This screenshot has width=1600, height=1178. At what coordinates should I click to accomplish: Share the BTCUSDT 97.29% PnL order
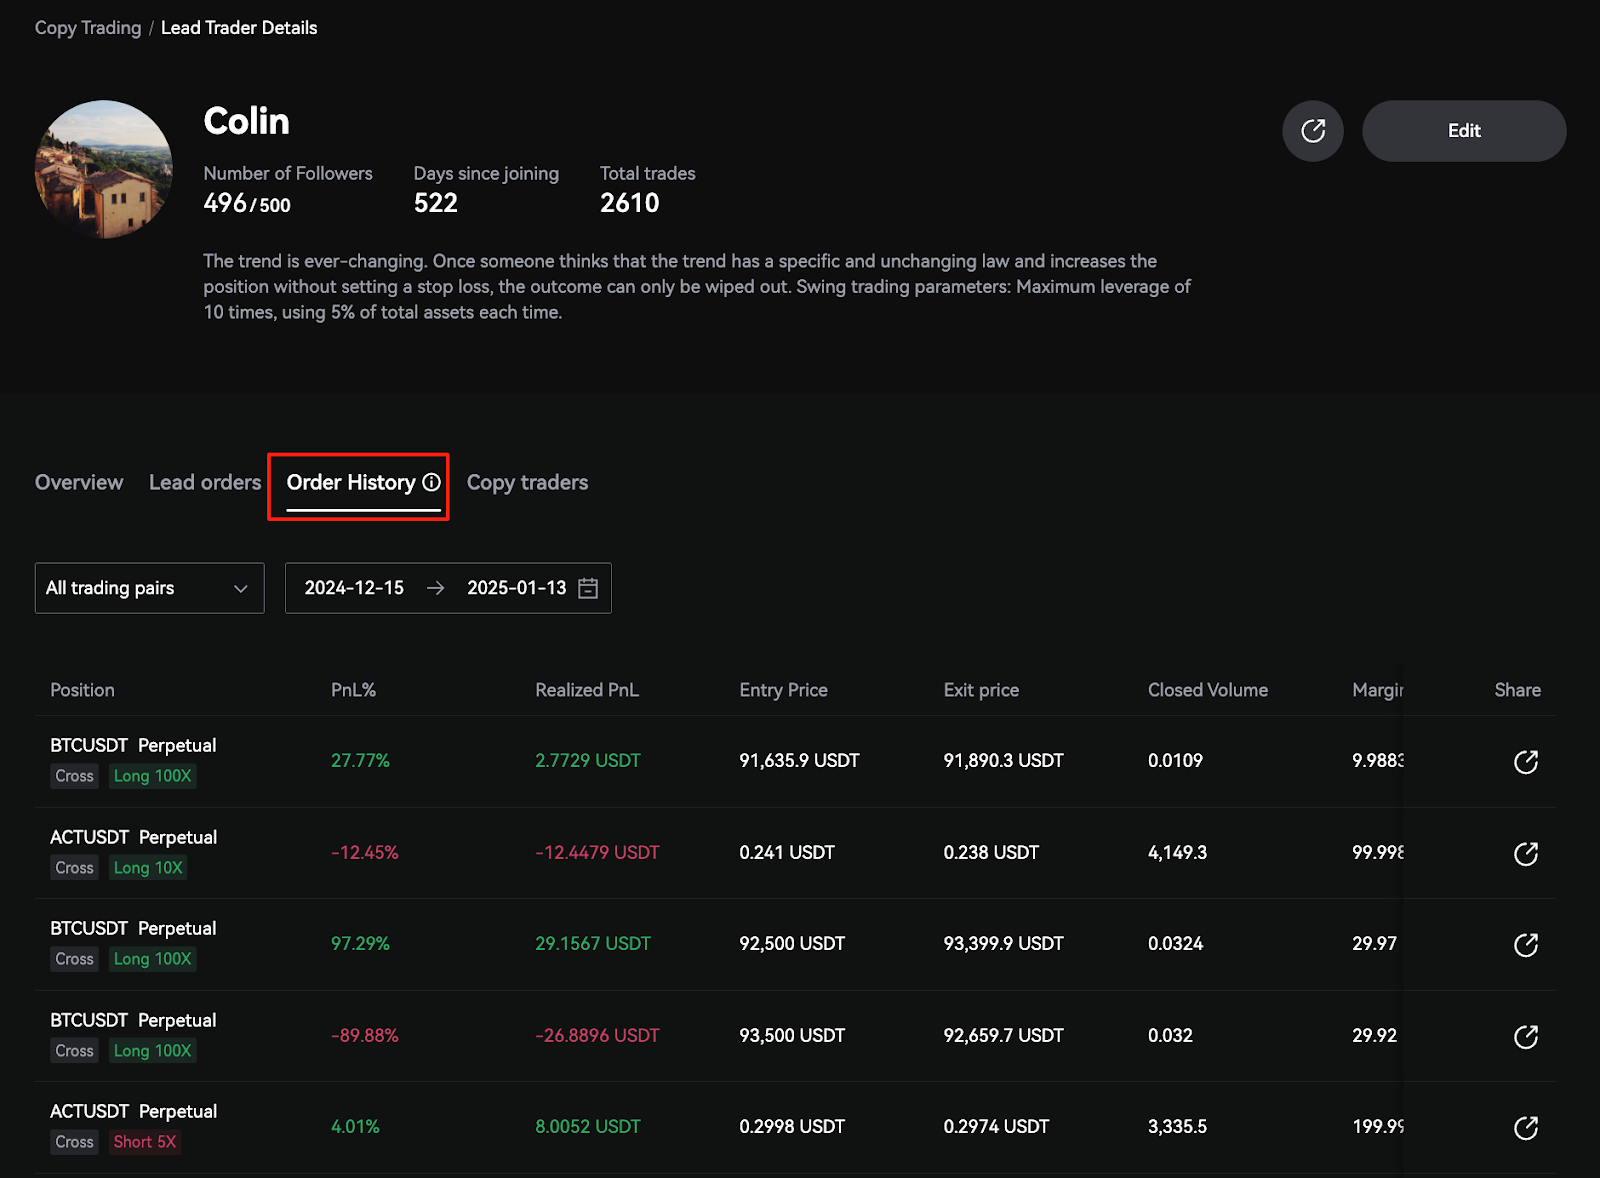1525,945
